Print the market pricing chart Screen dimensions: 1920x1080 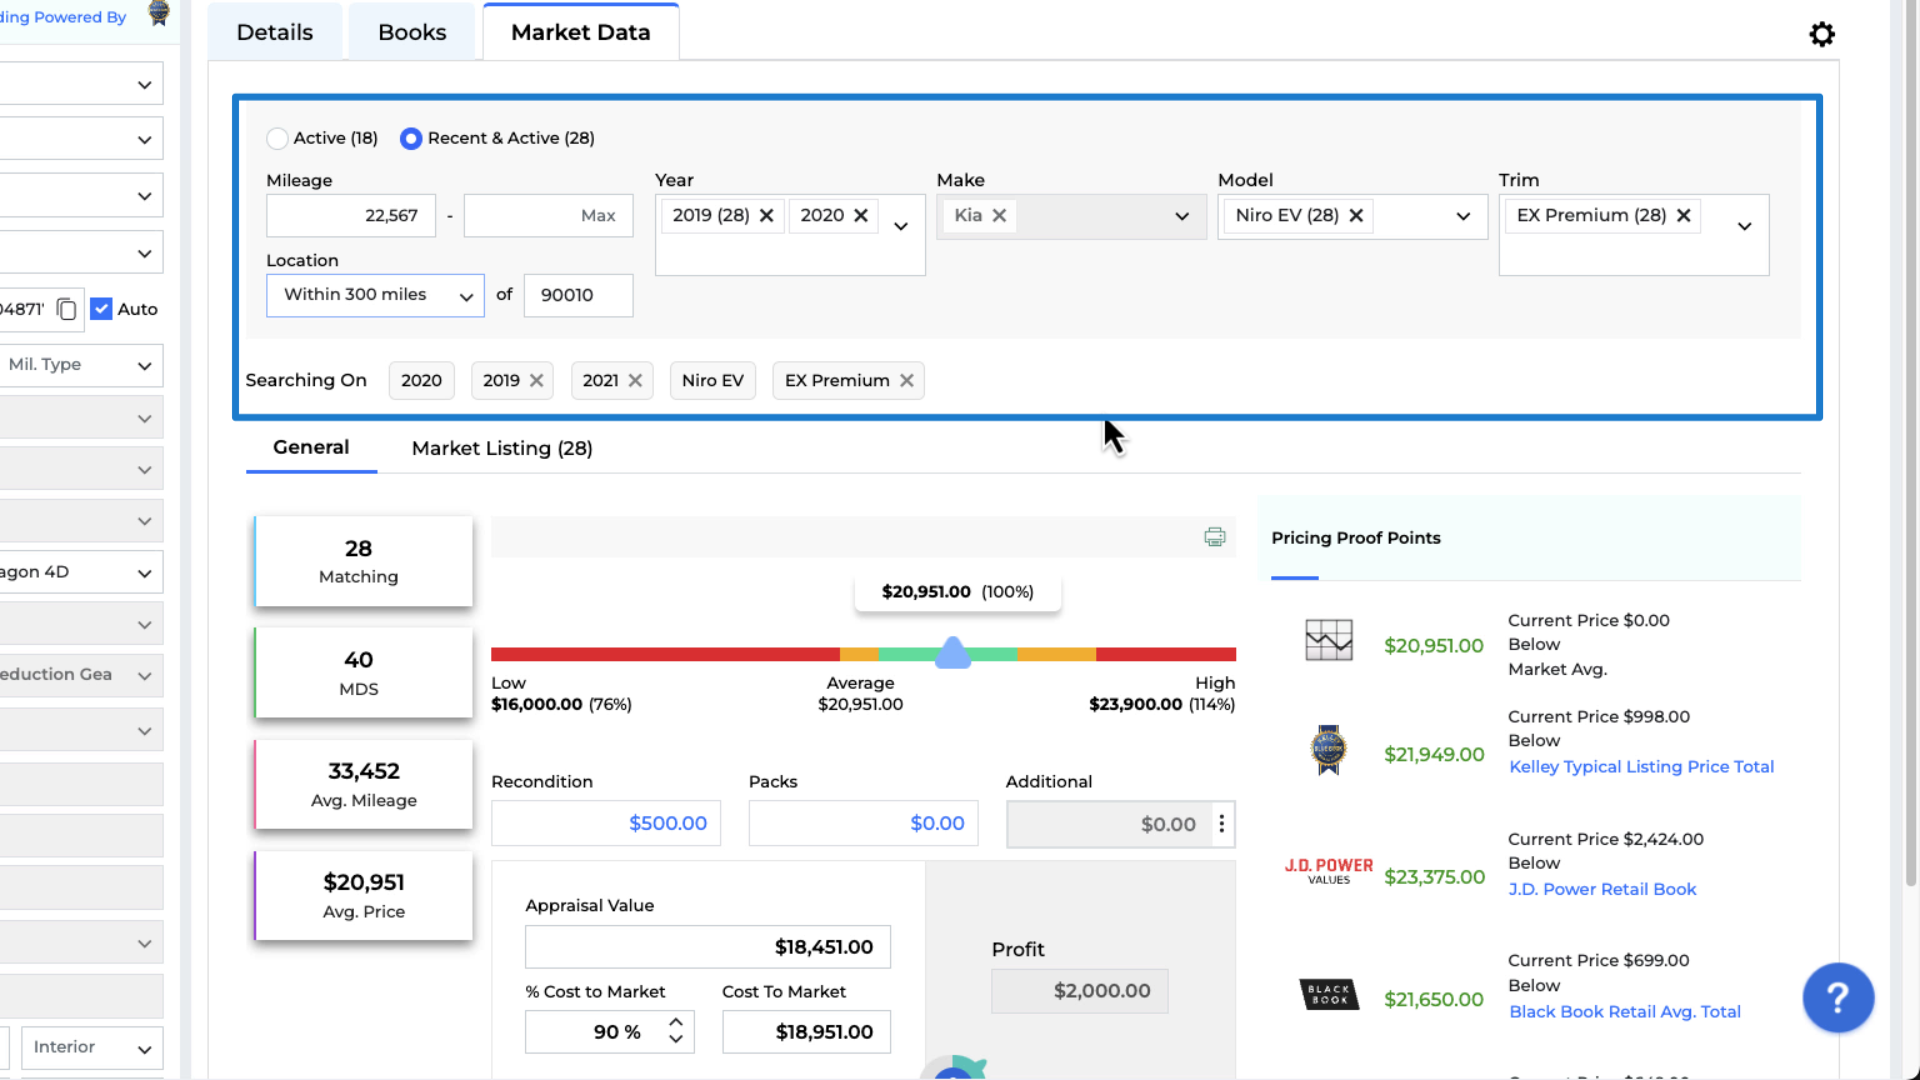(x=1214, y=537)
